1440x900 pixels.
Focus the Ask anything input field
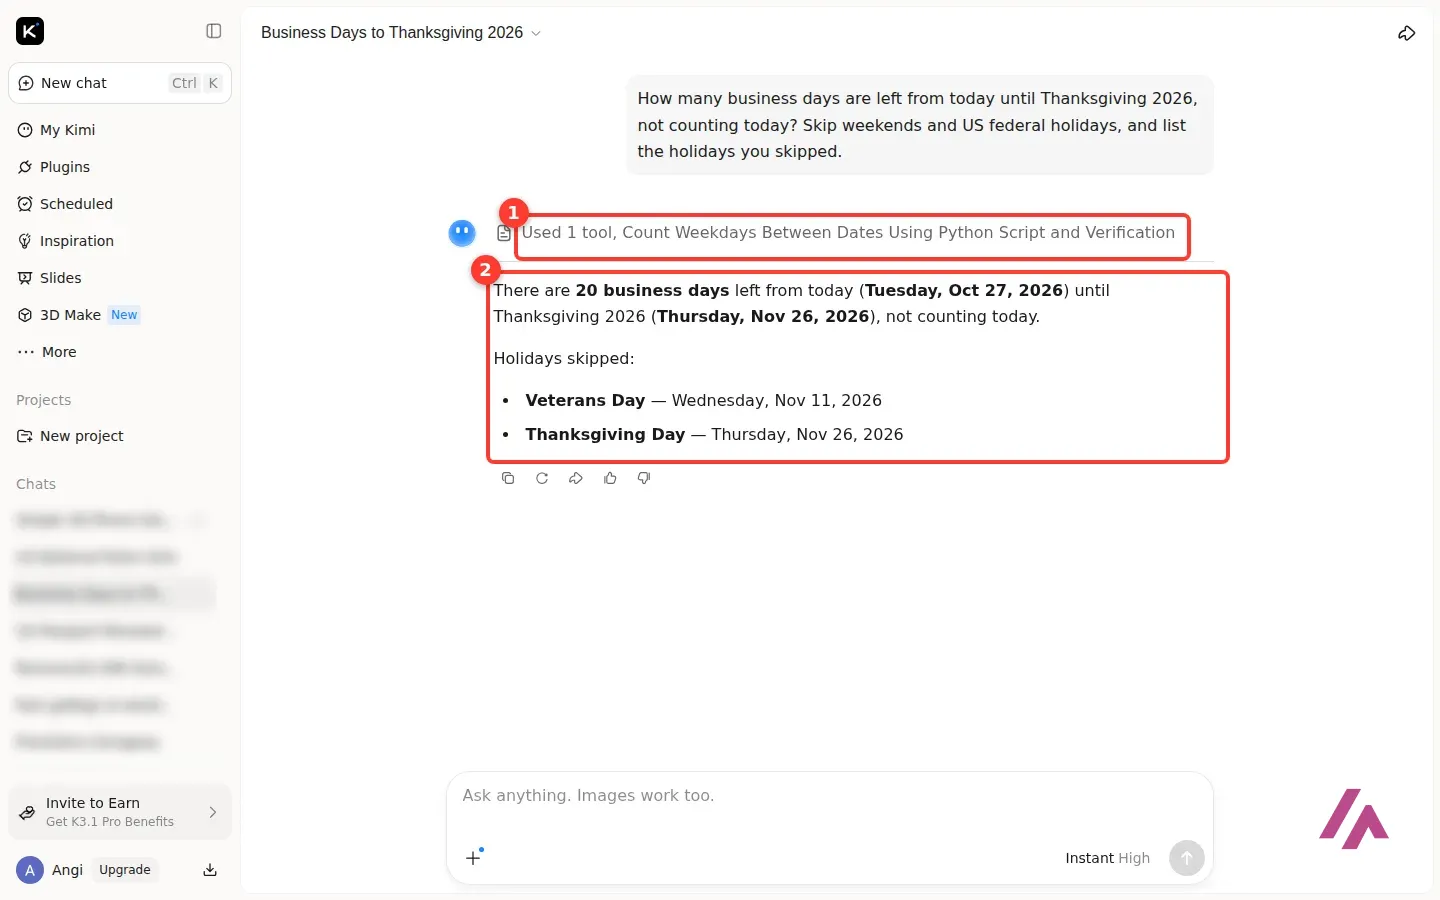tap(830, 797)
